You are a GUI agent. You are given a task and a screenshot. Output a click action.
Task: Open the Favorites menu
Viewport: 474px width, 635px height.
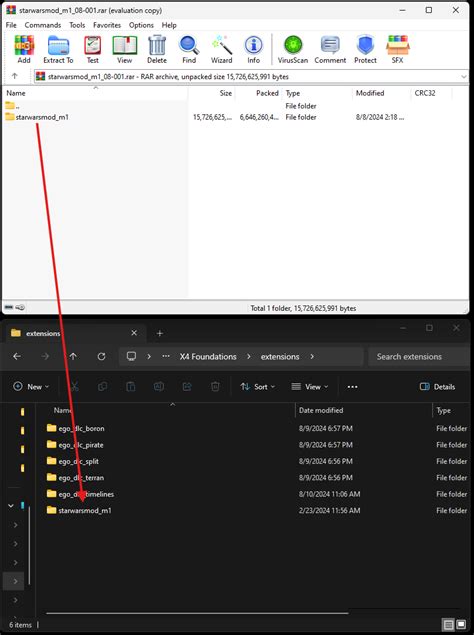click(107, 25)
